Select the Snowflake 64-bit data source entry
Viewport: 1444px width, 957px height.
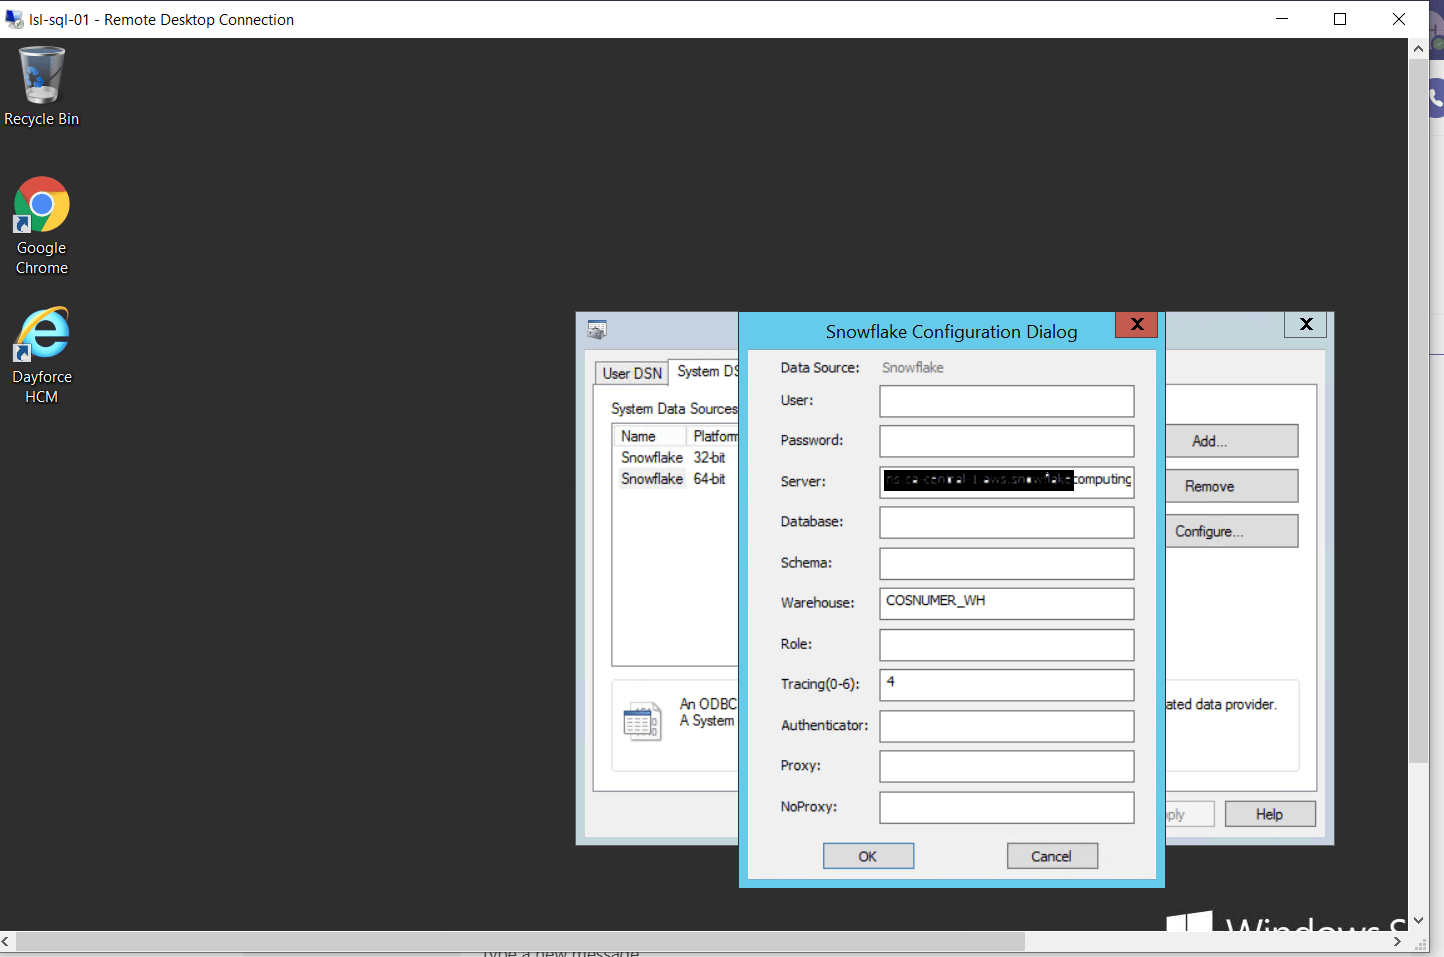tap(652, 478)
